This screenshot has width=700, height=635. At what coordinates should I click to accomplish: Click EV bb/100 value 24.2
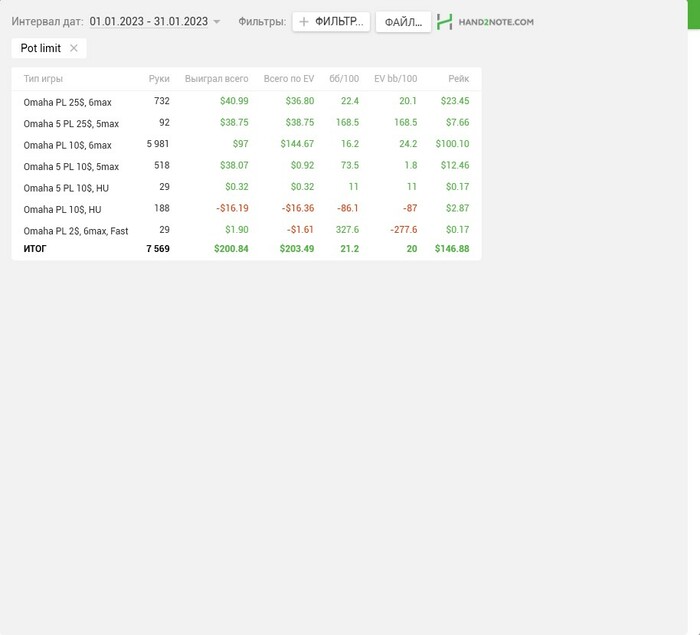[x=408, y=144]
